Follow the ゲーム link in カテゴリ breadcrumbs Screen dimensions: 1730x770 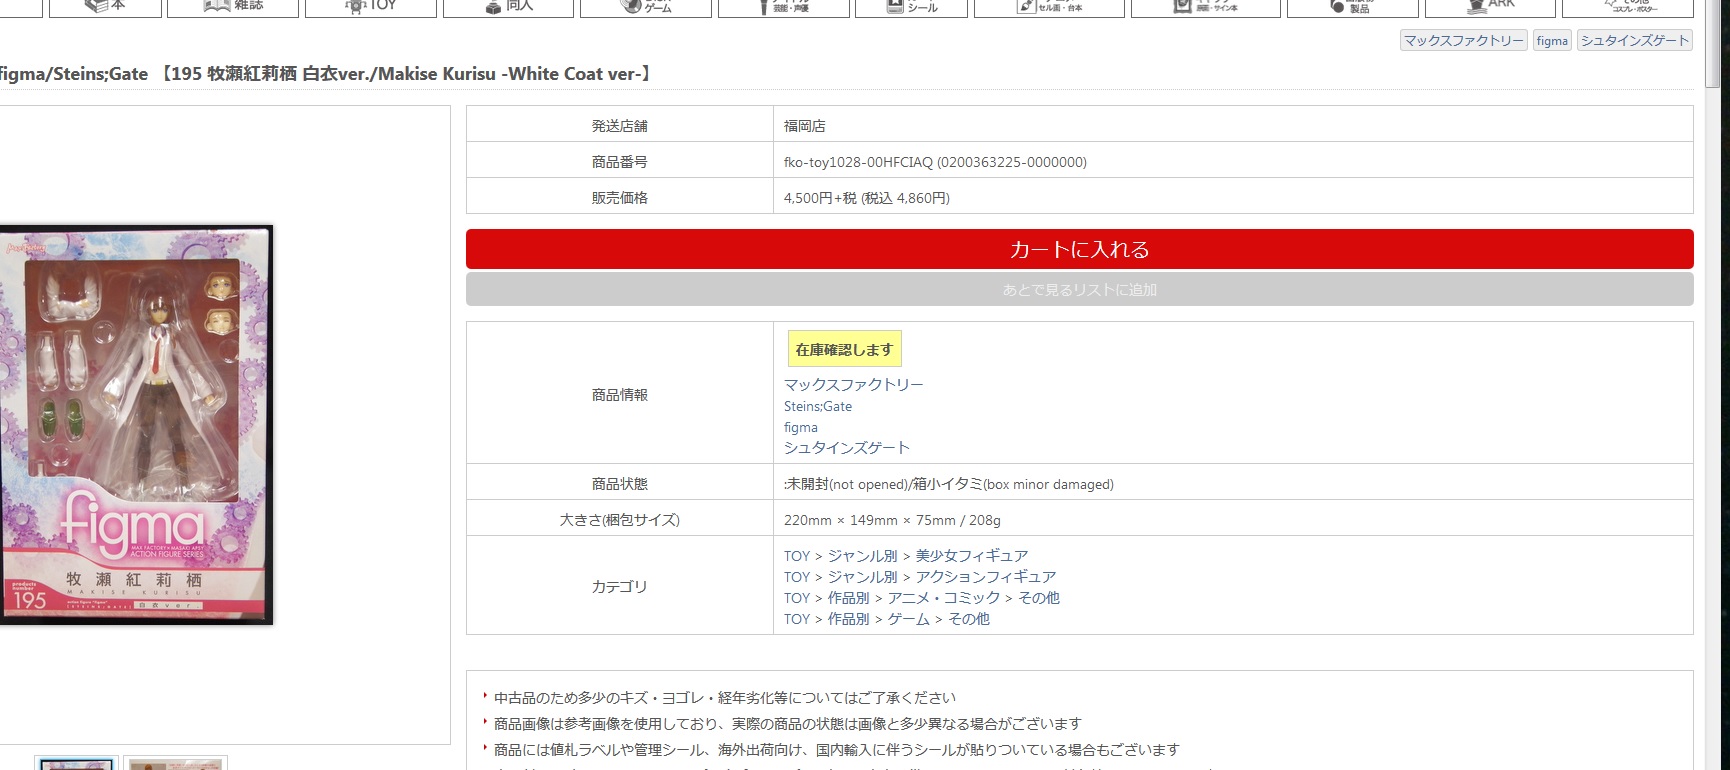909,619
